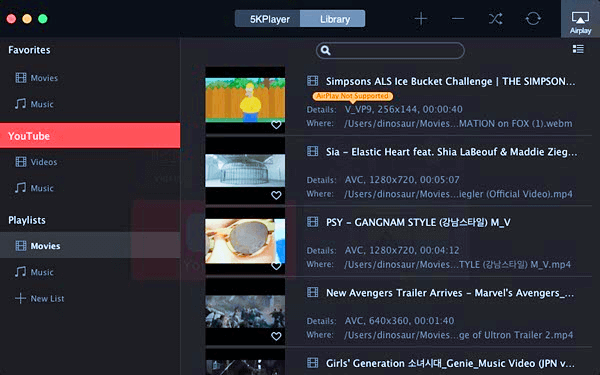Click details AVC, 640x360, 00:01:40
Image resolution: width=600 pixels, height=375 pixels.
click(399, 321)
